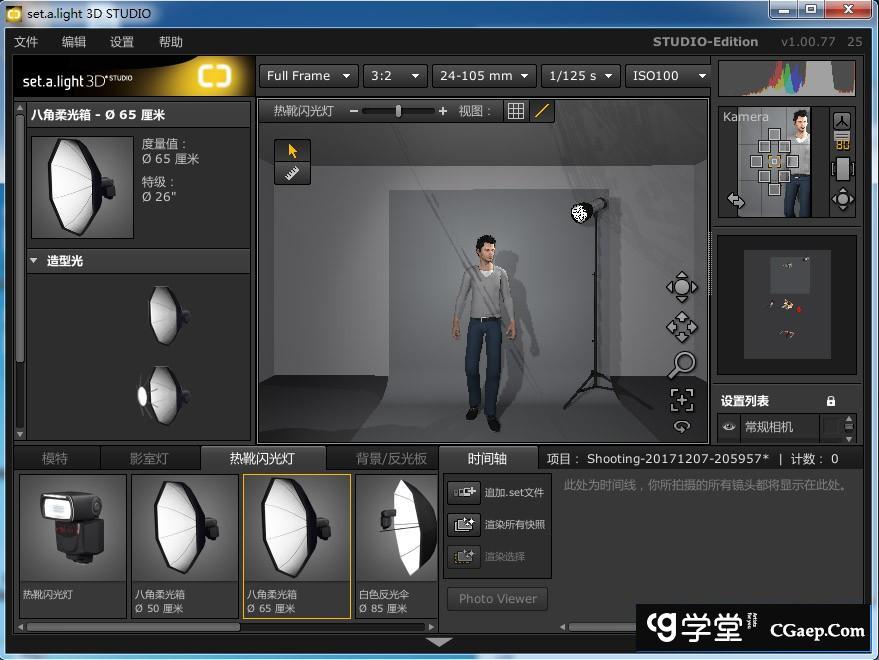Screen dimensions: 879x660
Task: Click the Photo Viewer button
Action: [497, 599]
